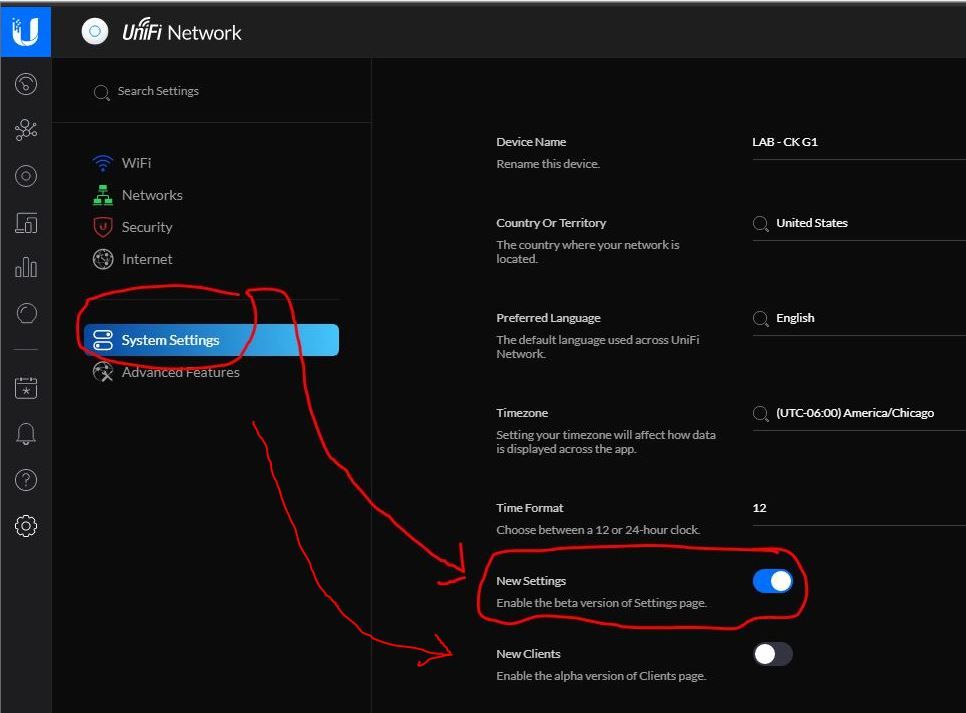Enable the New Clients toggle

[772, 654]
